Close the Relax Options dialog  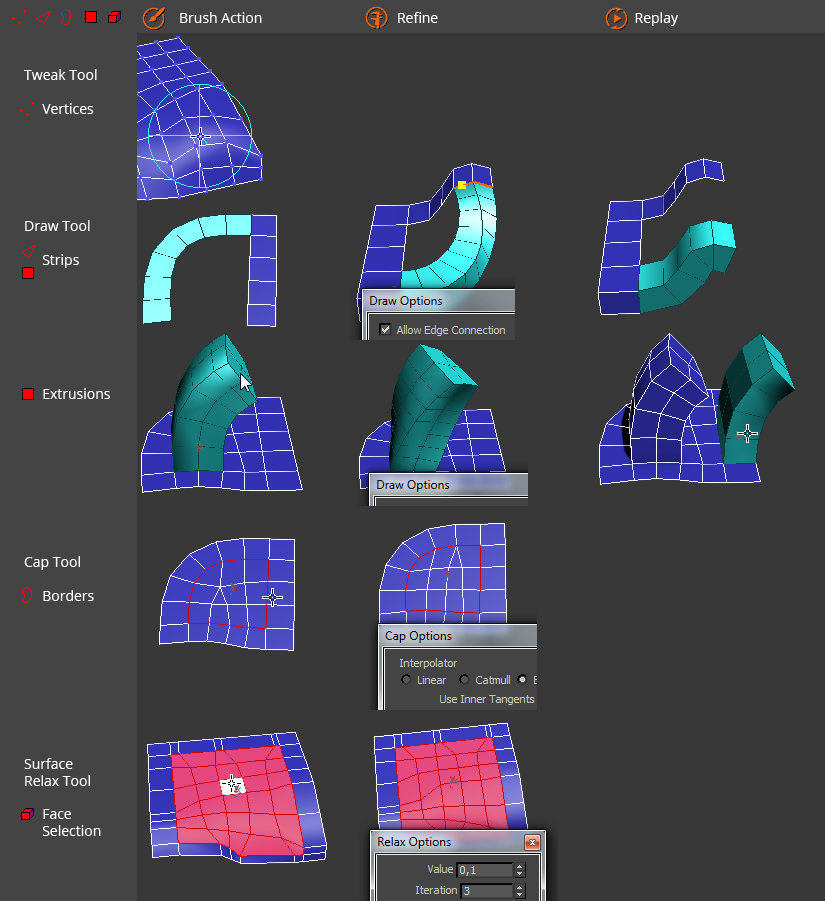click(x=532, y=842)
